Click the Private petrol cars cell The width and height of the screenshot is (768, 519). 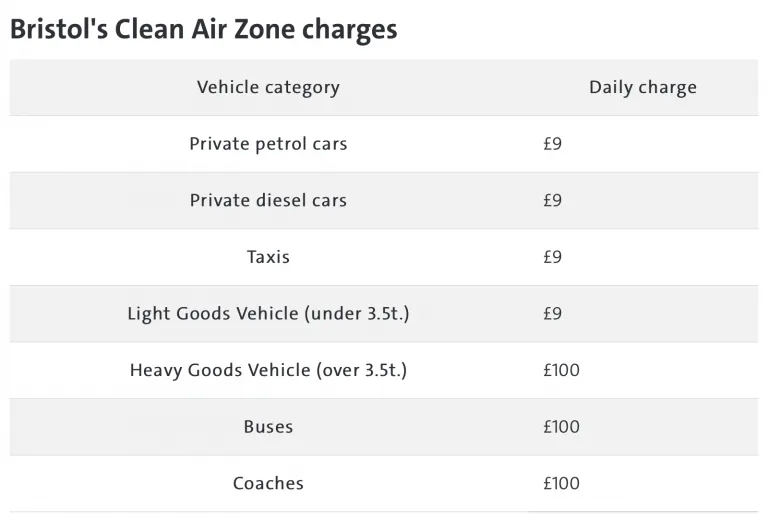(268, 144)
